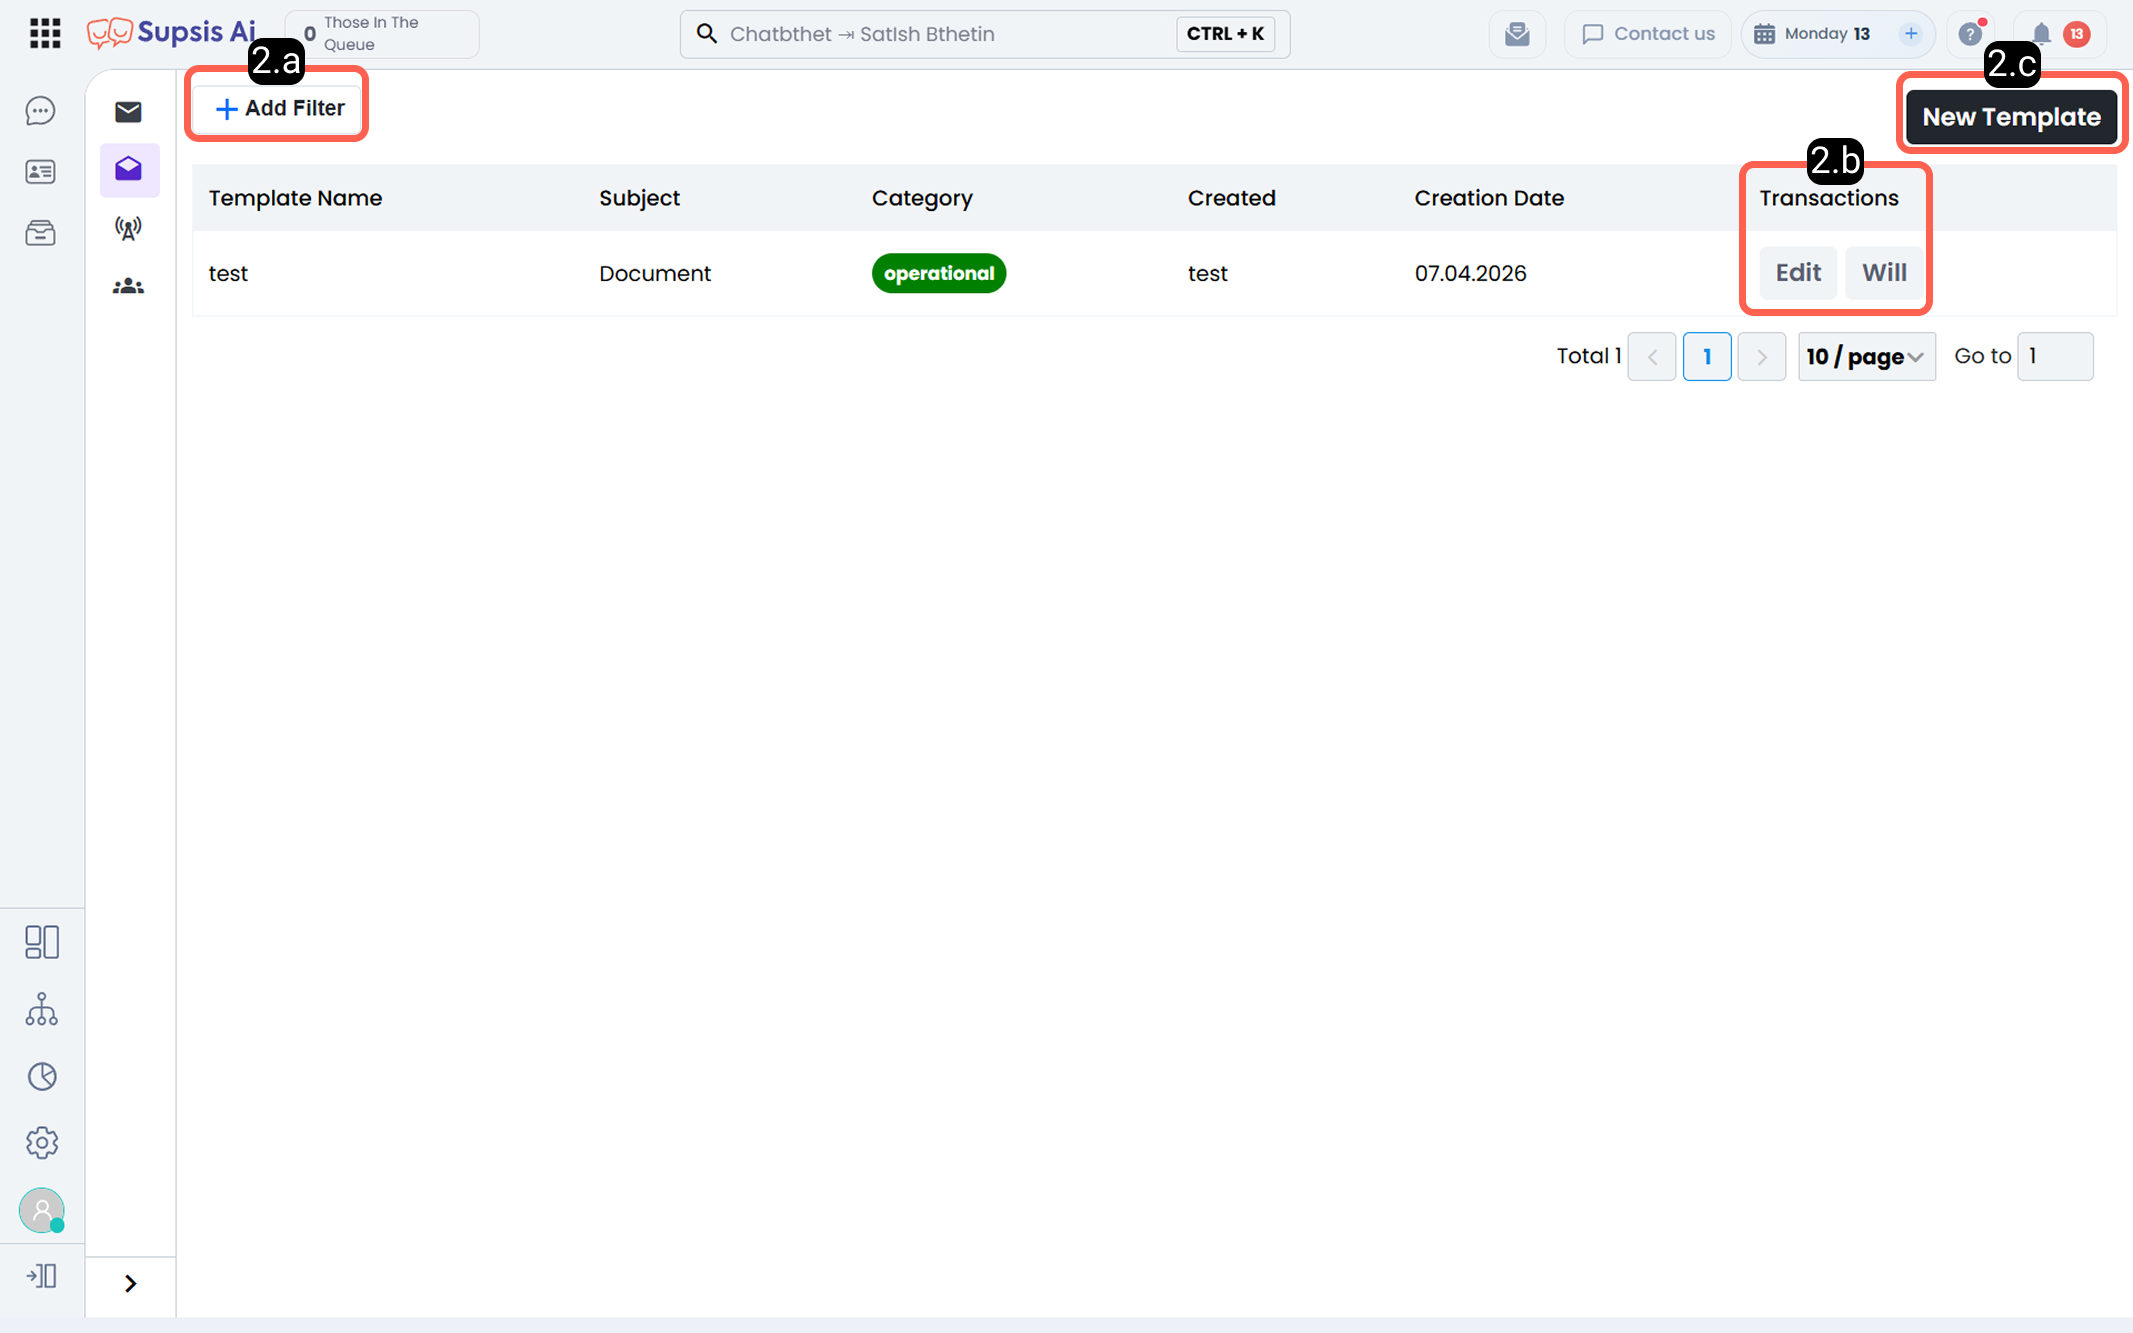Viewport: 2133px width, 1333px height.
Task: Click the Category column header
Action: (922, 198)
